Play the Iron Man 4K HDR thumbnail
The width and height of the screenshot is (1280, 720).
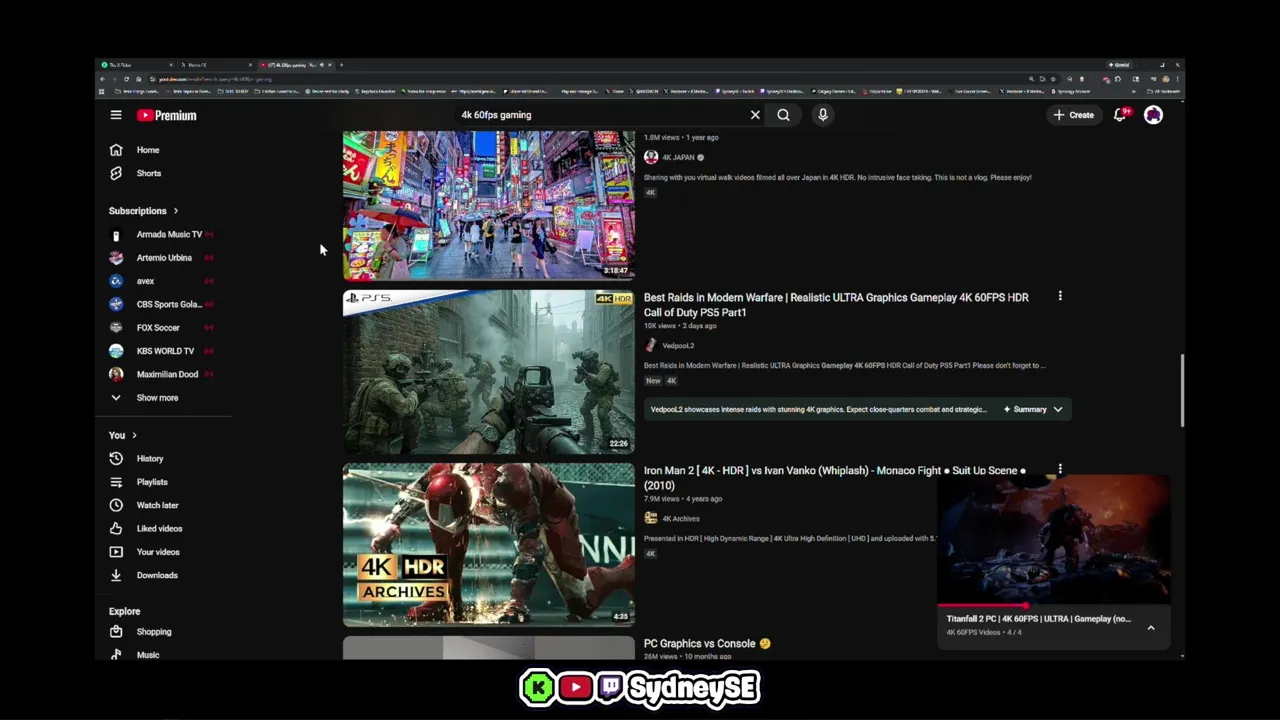[x=489, y=545]
